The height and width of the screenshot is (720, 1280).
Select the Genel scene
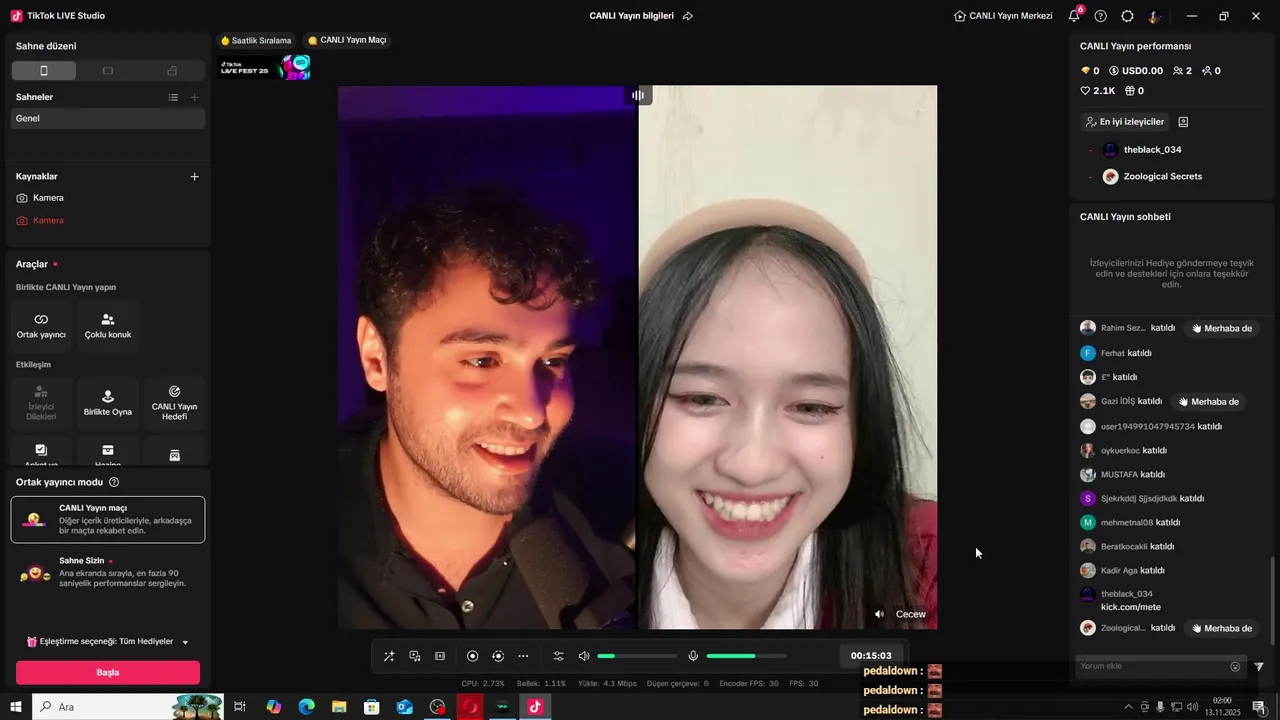click(108, 118)
